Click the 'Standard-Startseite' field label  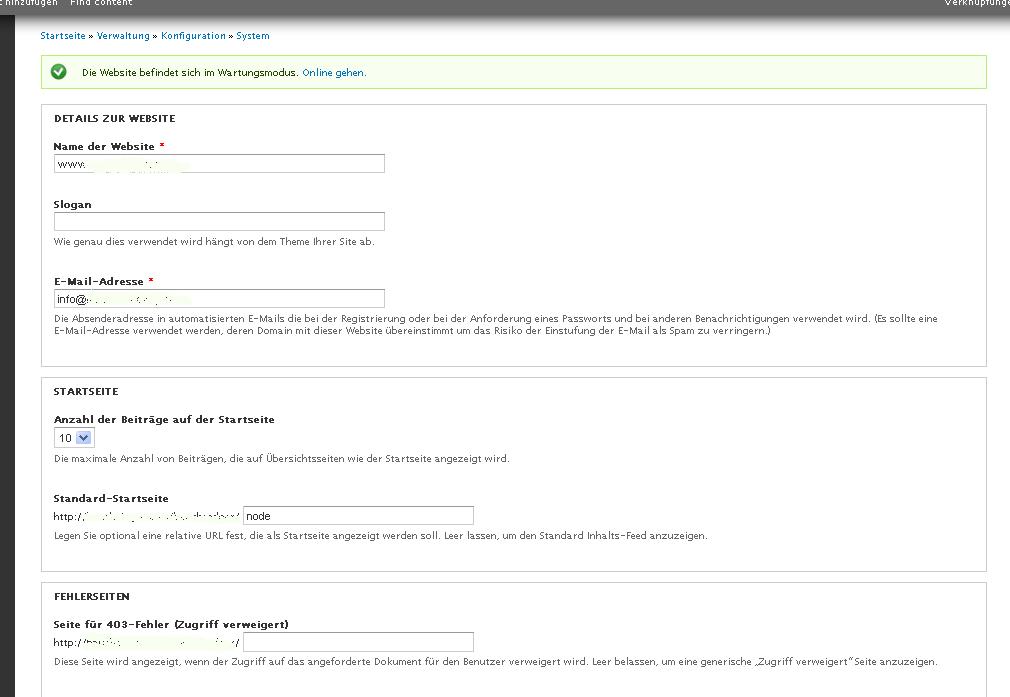[111, 498]
